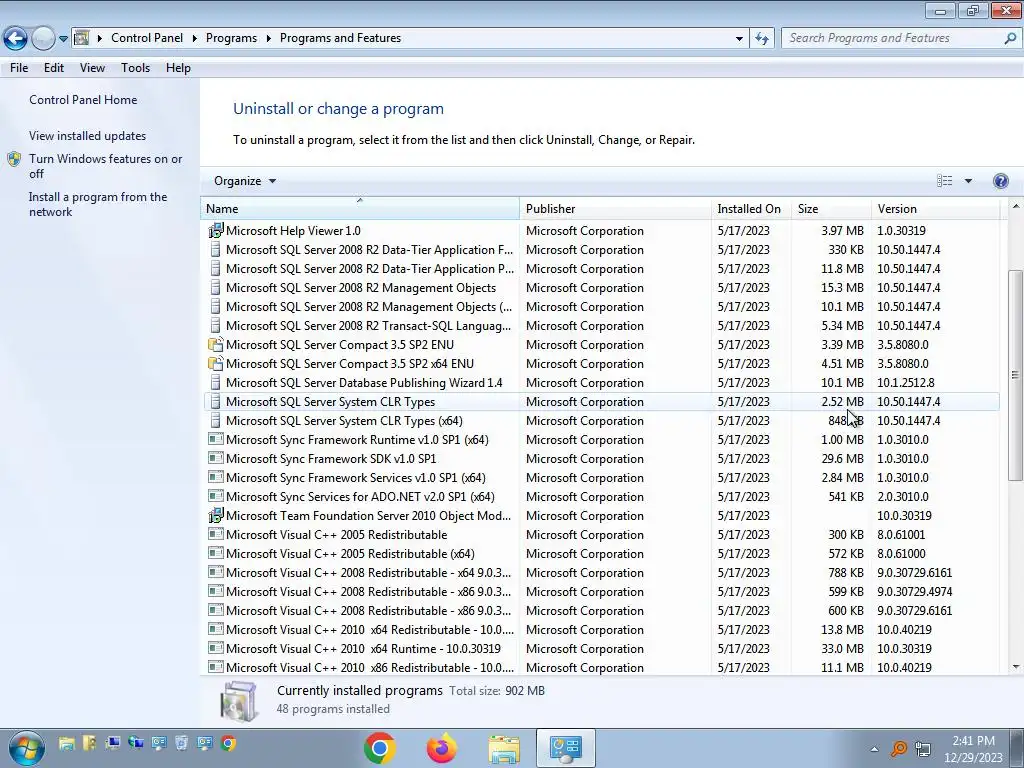Select Microsoft SQL Server 2008 R2 Management Objects
Viewport: 1024px width, 768px height.
pyautogui.click(x=601, y=288)
